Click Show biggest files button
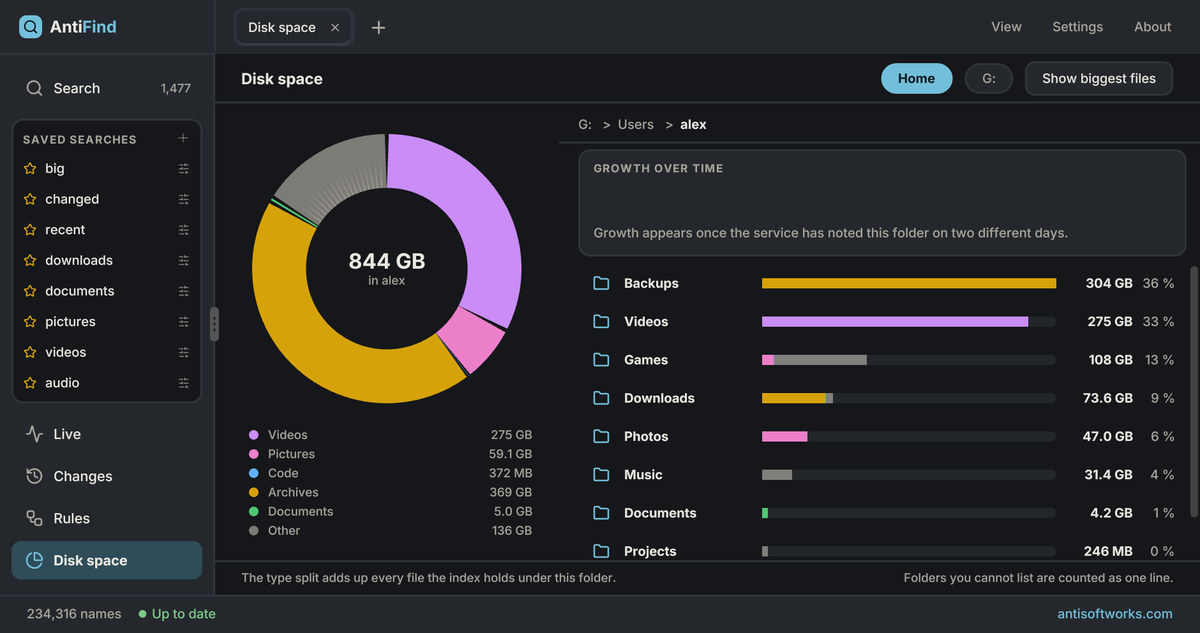This screenshot has height=633, width=1200. tap(1099, 78)
